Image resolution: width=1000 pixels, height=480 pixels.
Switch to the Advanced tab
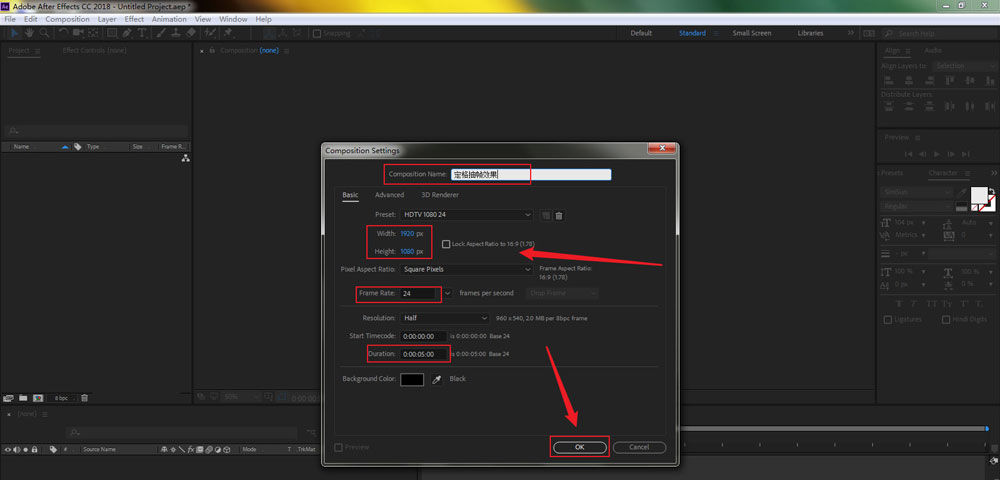coord(389,195)
